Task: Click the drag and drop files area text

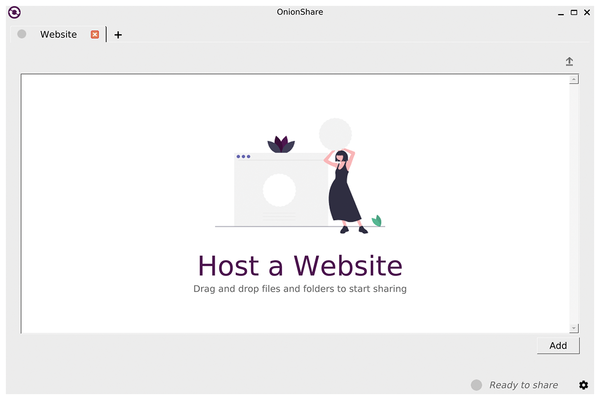Action: pos(300,289)
